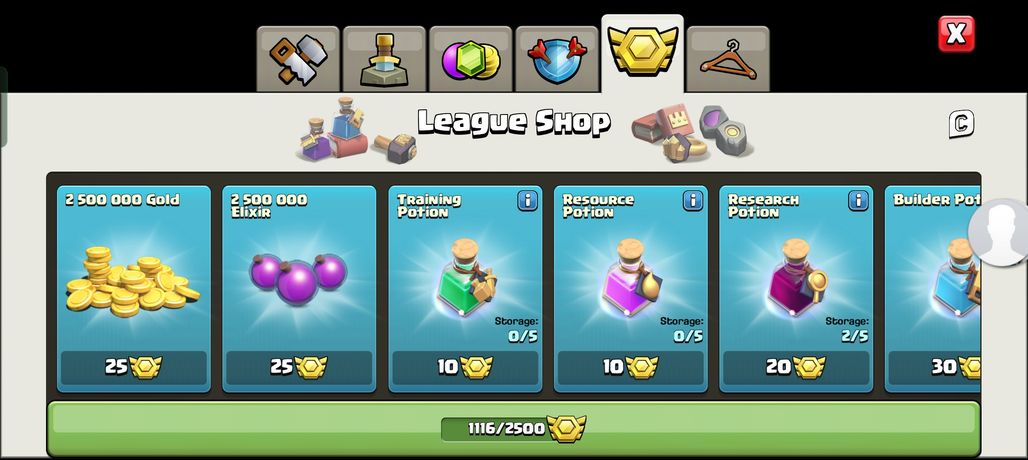1028x460 pixels.
Task: Tap the gold coins pile image
Action: pos(132,282)
